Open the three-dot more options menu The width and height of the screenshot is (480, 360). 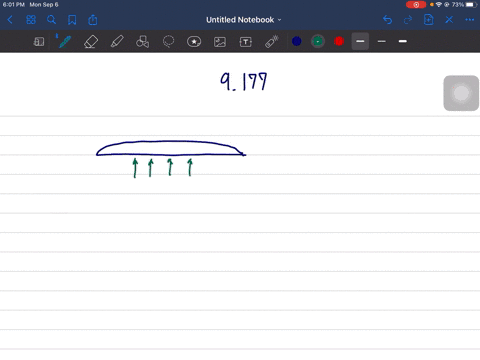coord(470,20)
